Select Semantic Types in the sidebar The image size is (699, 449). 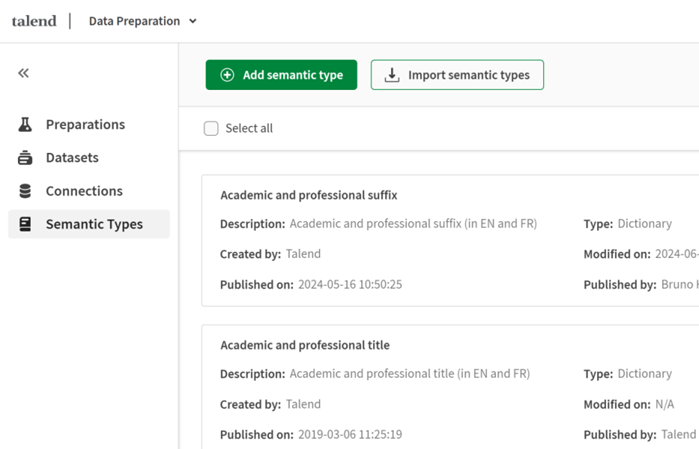tap(94, 224)
